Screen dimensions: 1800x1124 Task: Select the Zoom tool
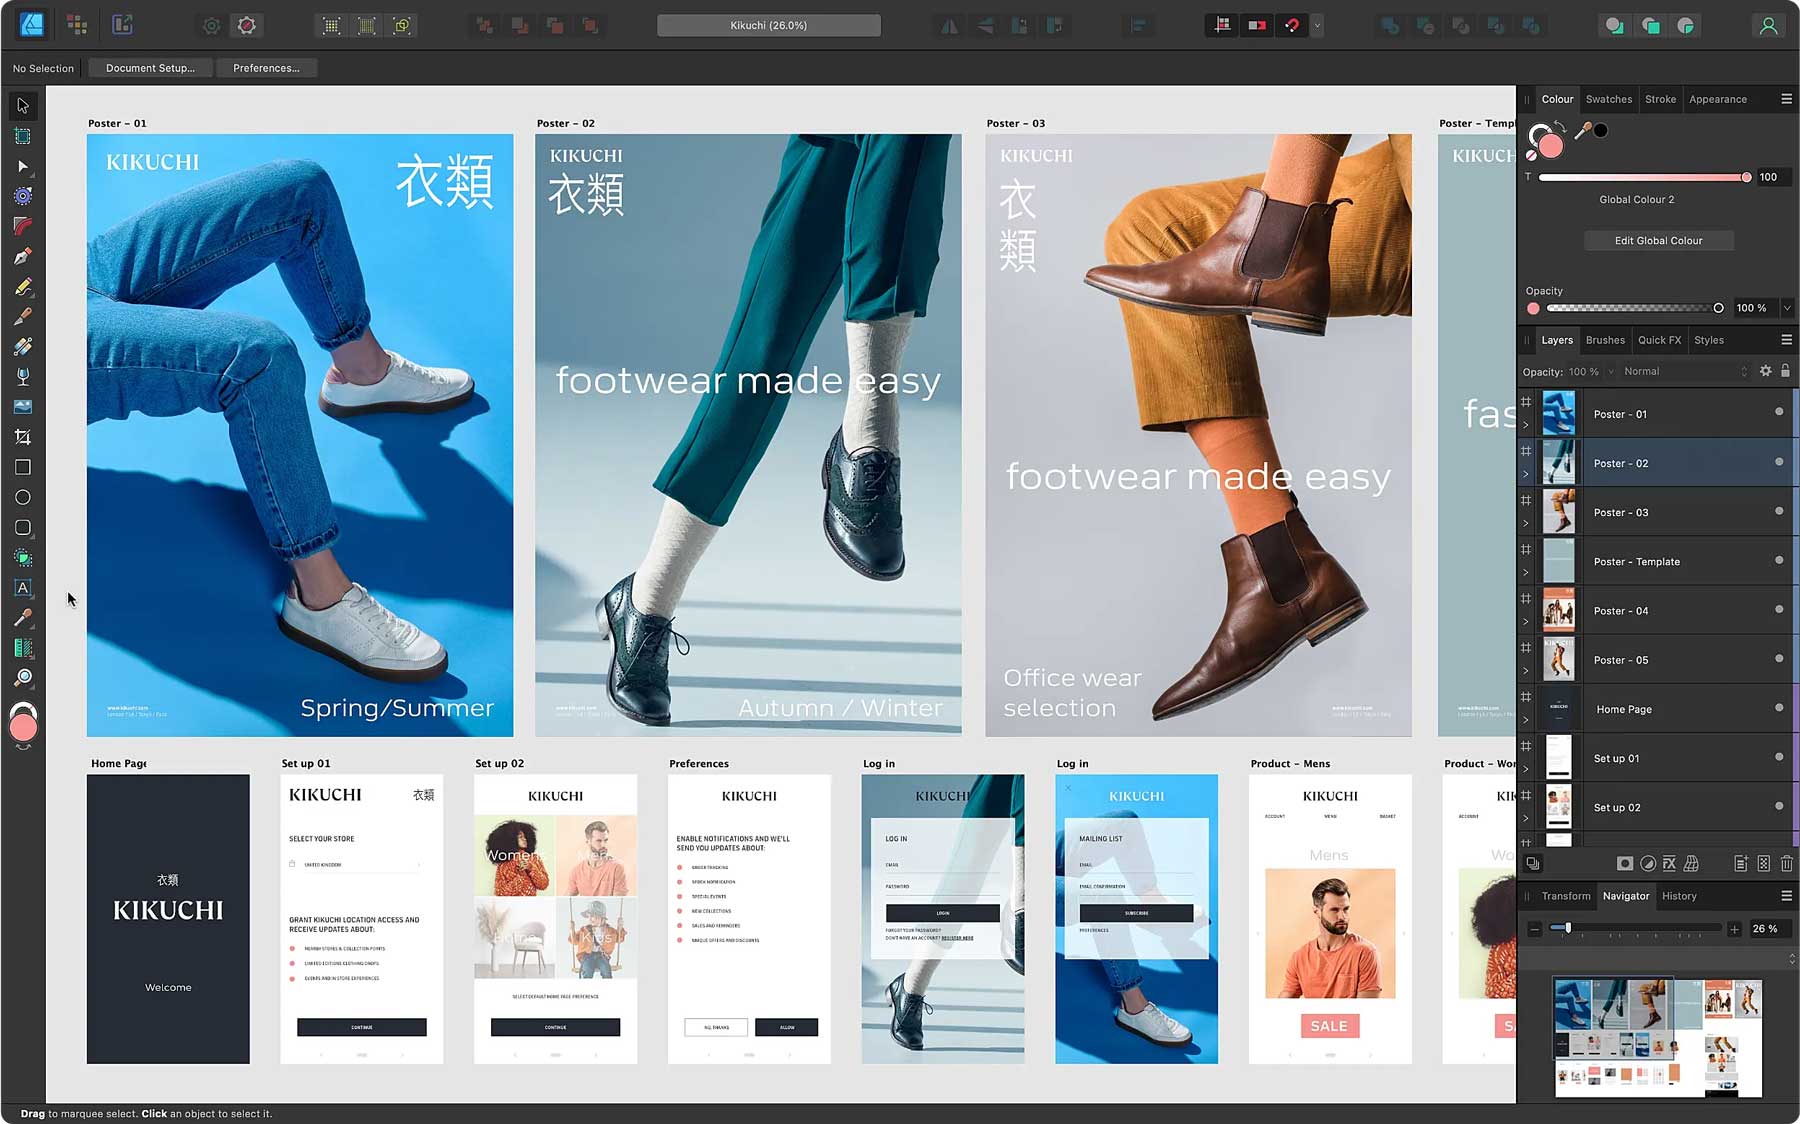pos(23,677)
